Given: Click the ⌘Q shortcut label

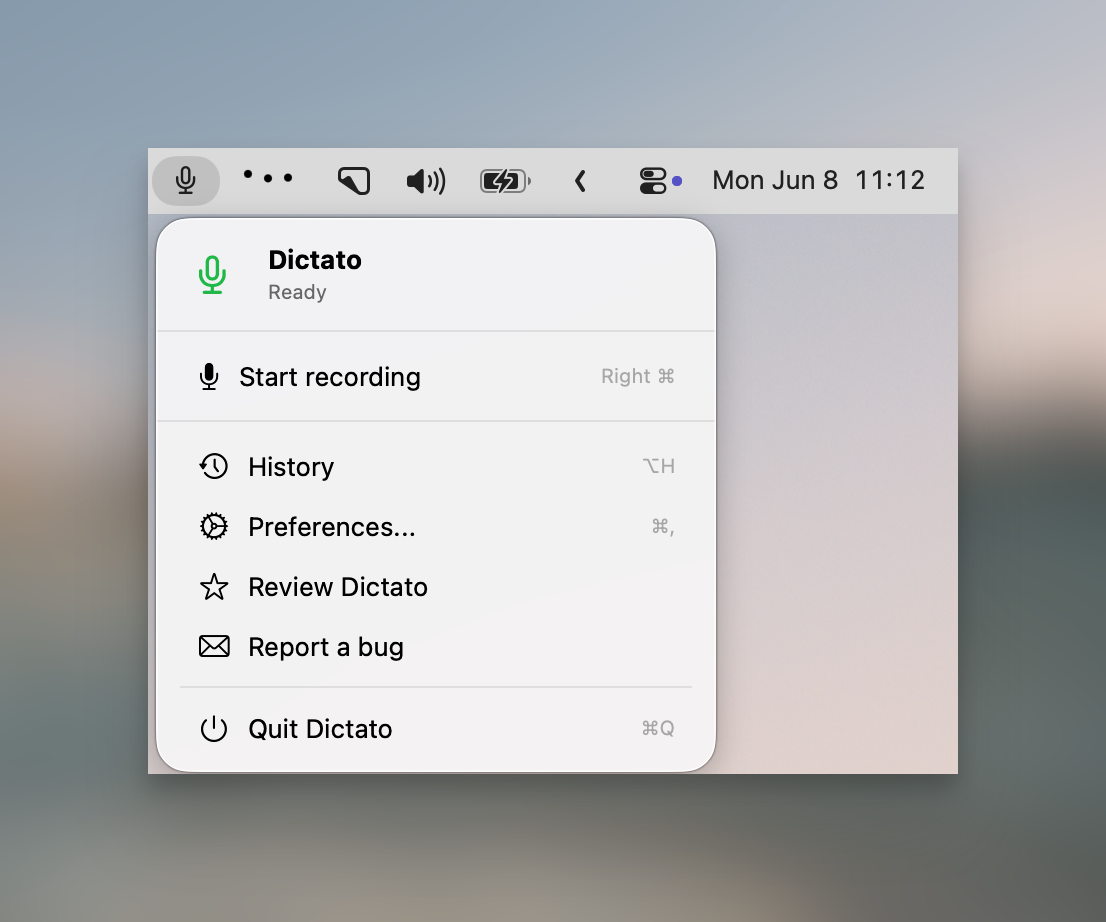Looking at the screenshot, I should 658,729.
